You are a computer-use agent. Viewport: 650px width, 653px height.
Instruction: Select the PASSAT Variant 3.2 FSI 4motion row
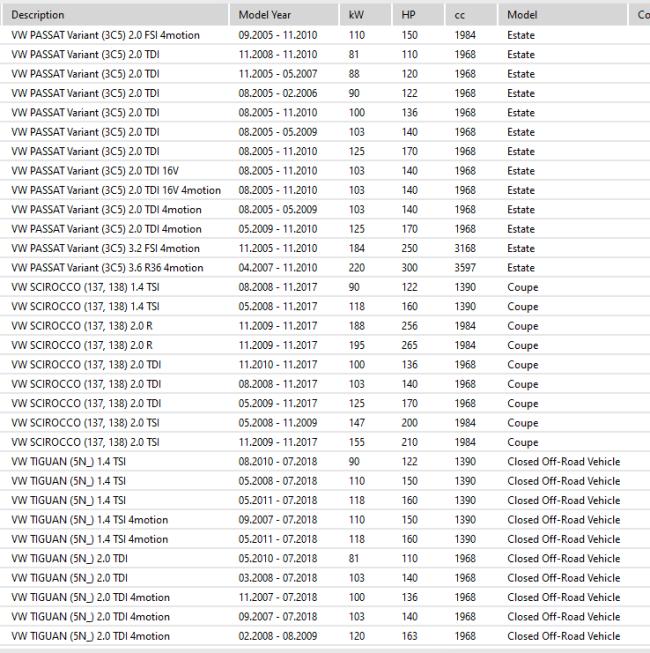[x=325, y=248]
